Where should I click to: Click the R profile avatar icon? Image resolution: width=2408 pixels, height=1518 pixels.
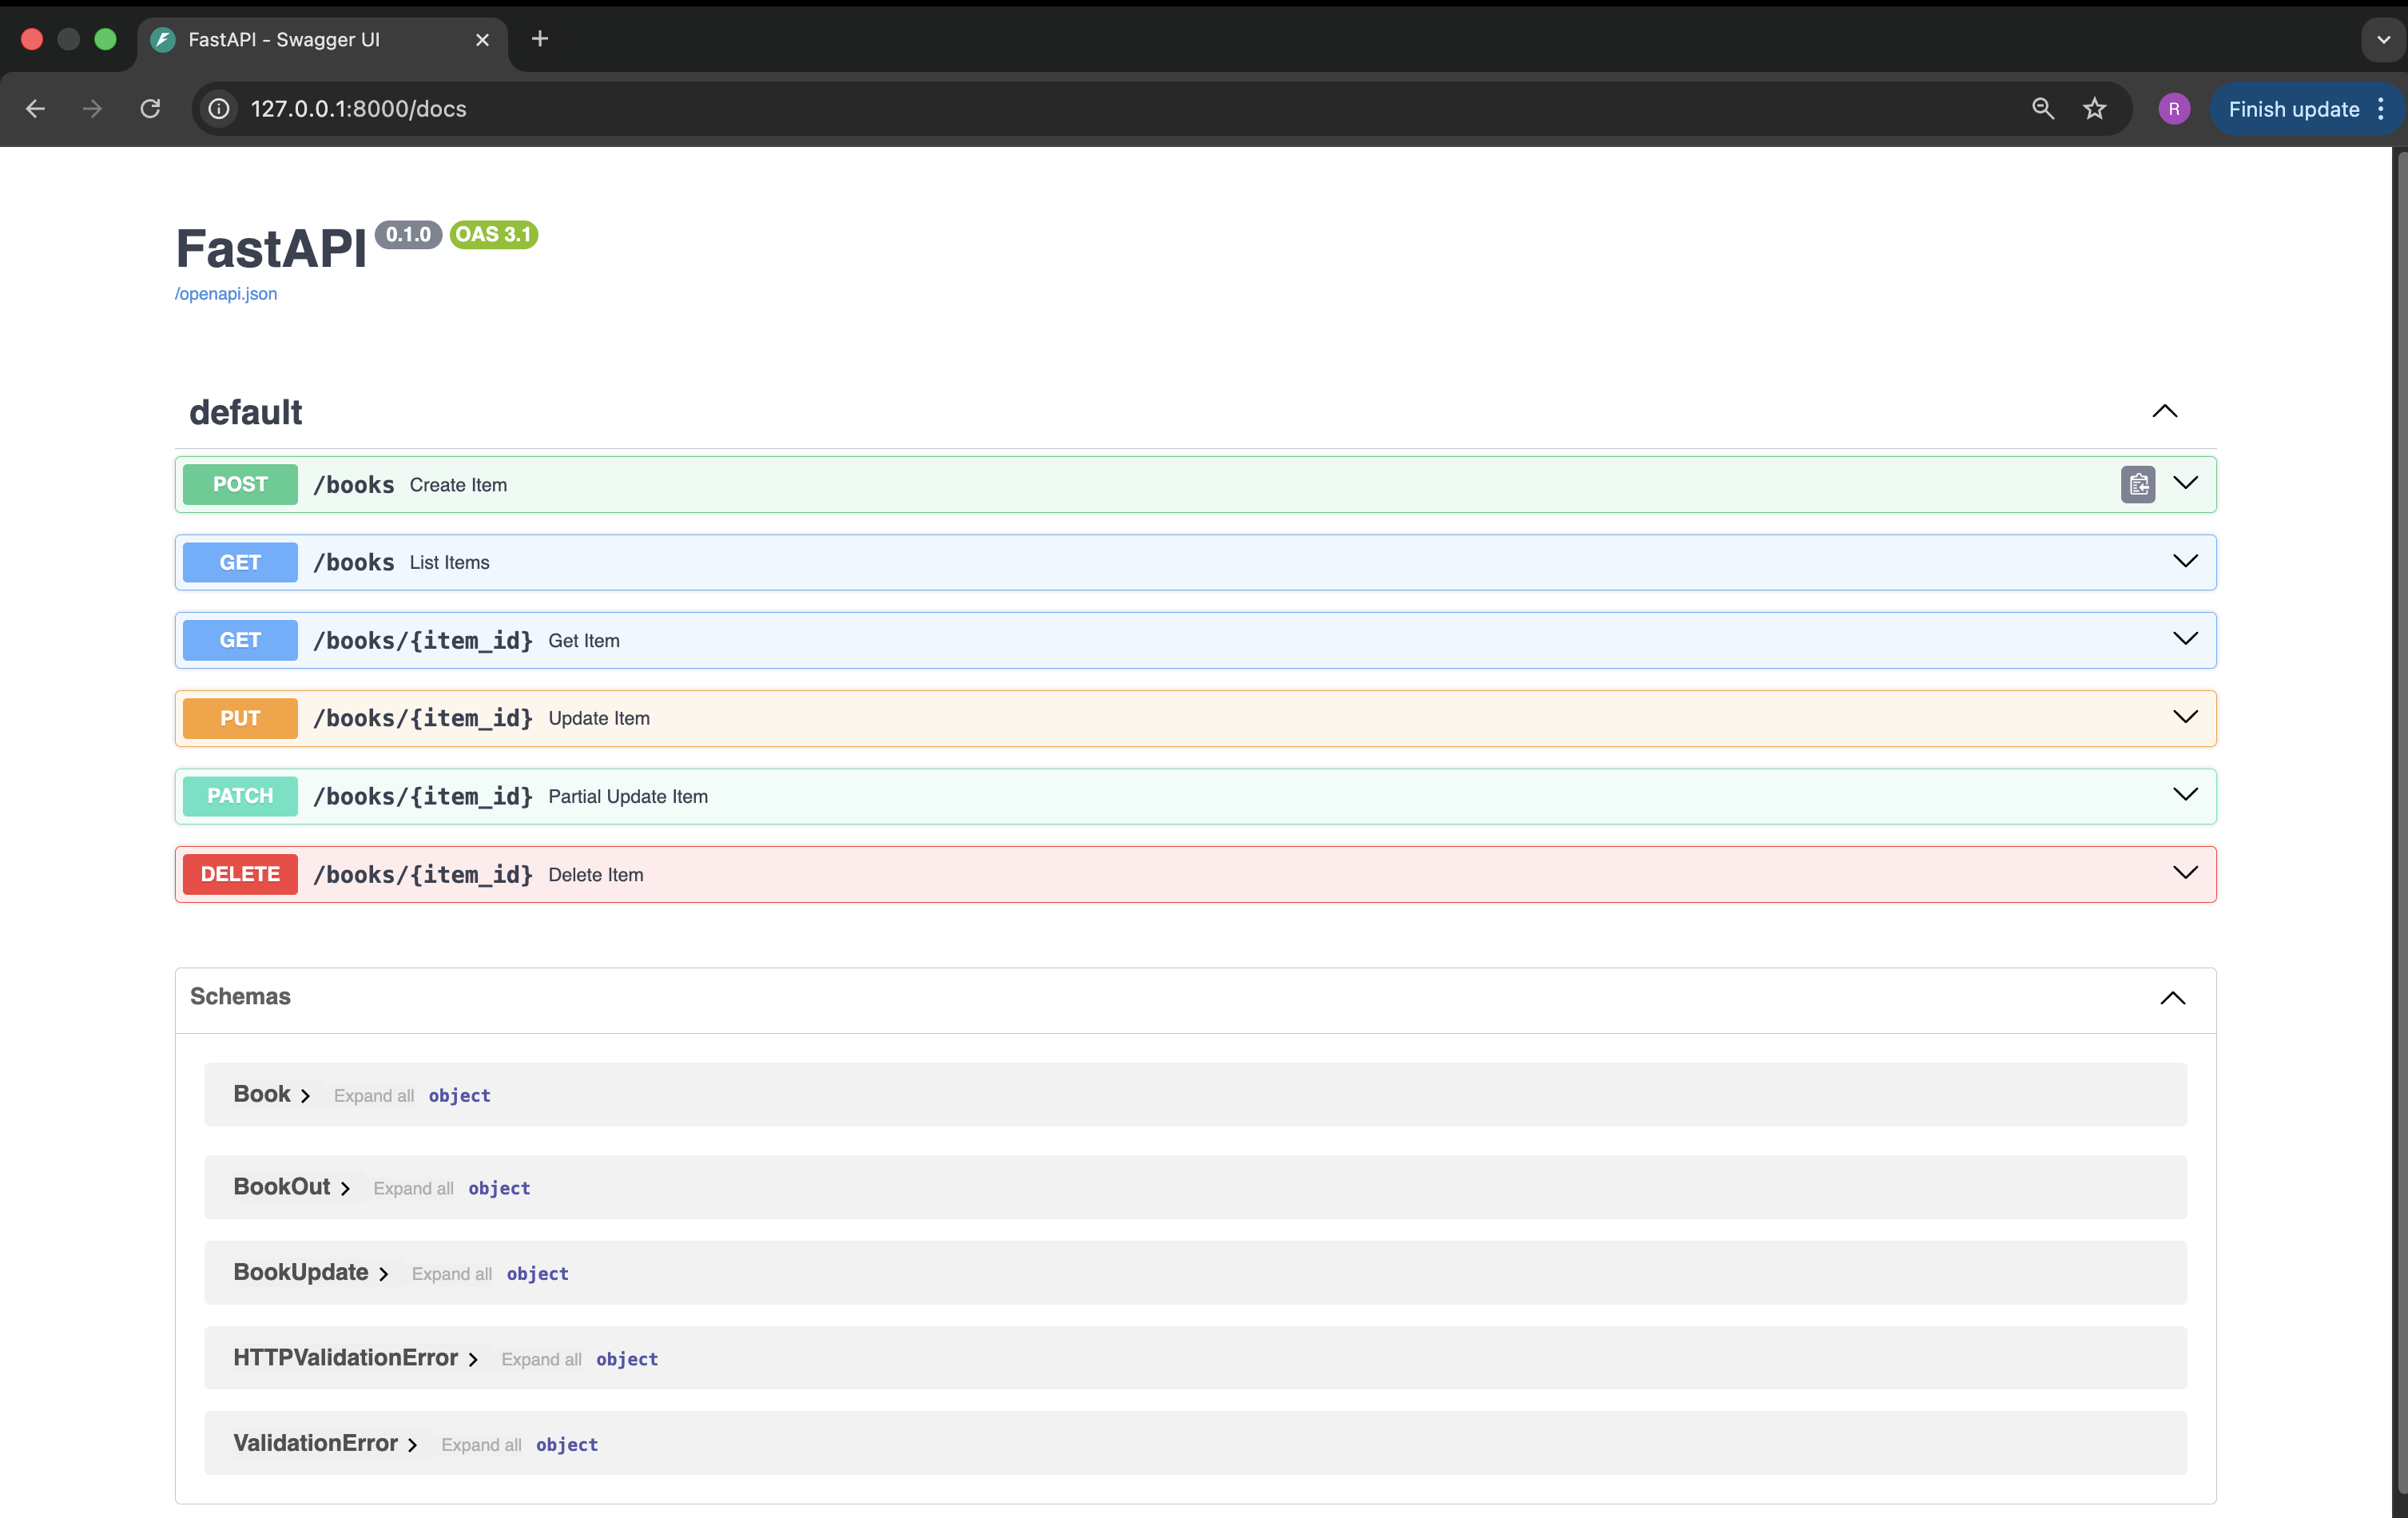pyautogui.click(x=2172, y=108)
